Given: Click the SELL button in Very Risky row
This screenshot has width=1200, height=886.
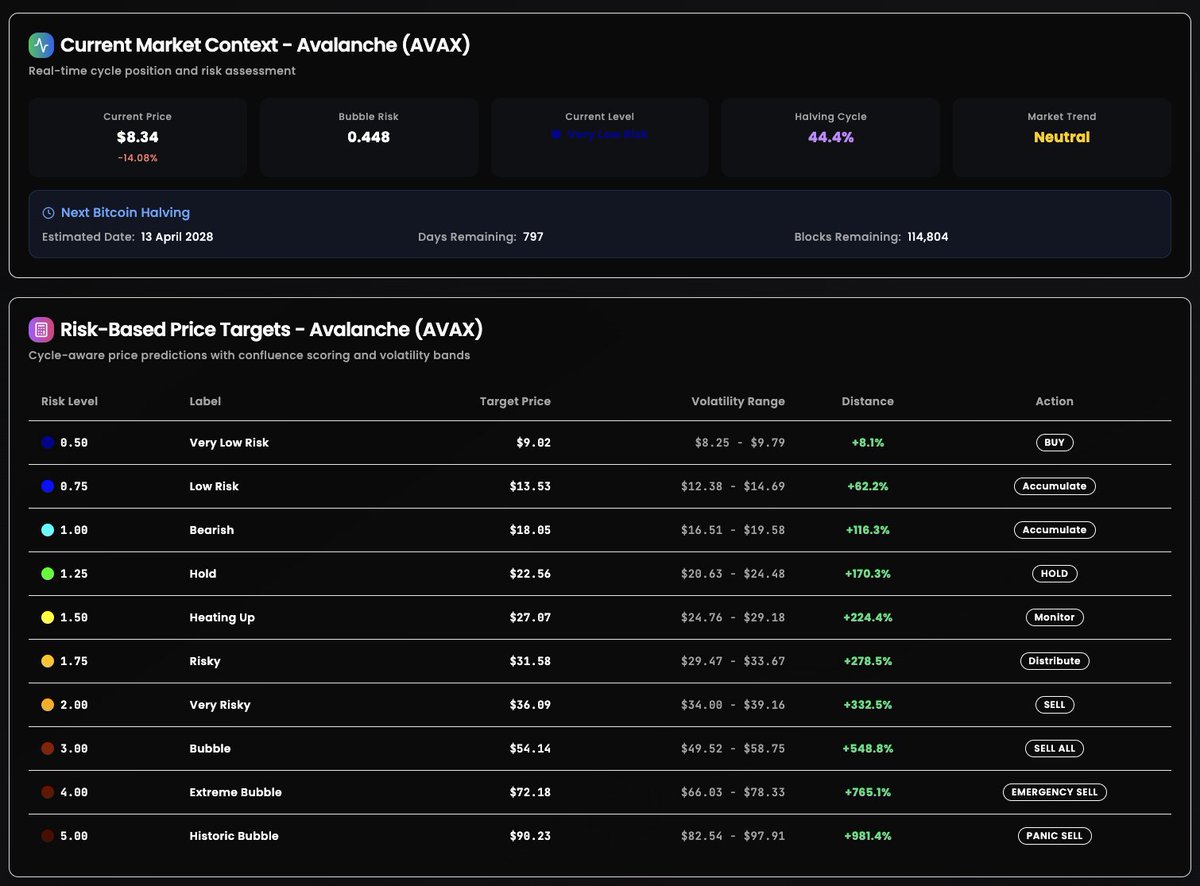Looking at the screenshot, I should (x=1054, y=705).
